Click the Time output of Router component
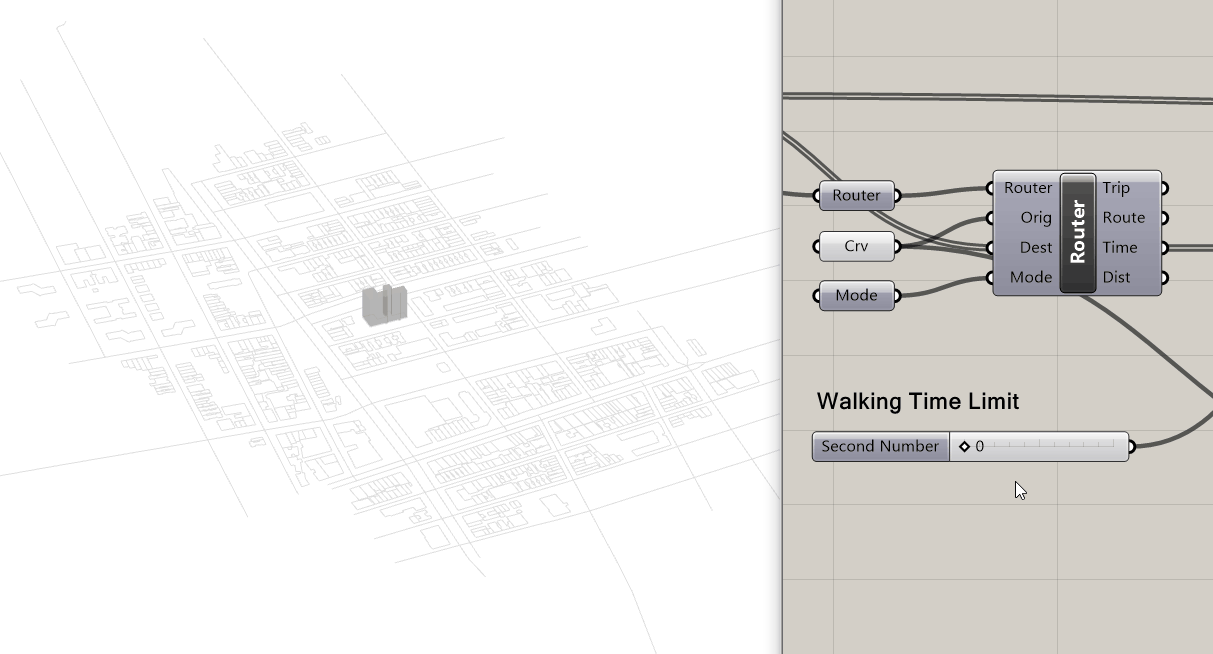Image resolution: width=1213 pixels, height=654 pixels. [1120, 248]
